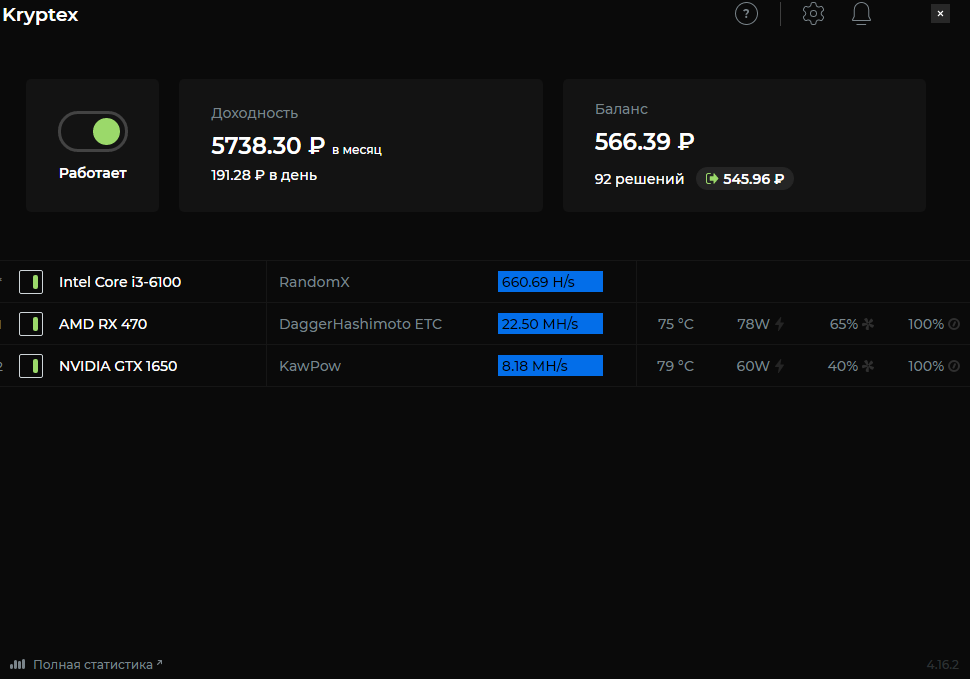Click the AMD RX 470 device name
This screenshot has width=970, height=679.
[103, 324]
